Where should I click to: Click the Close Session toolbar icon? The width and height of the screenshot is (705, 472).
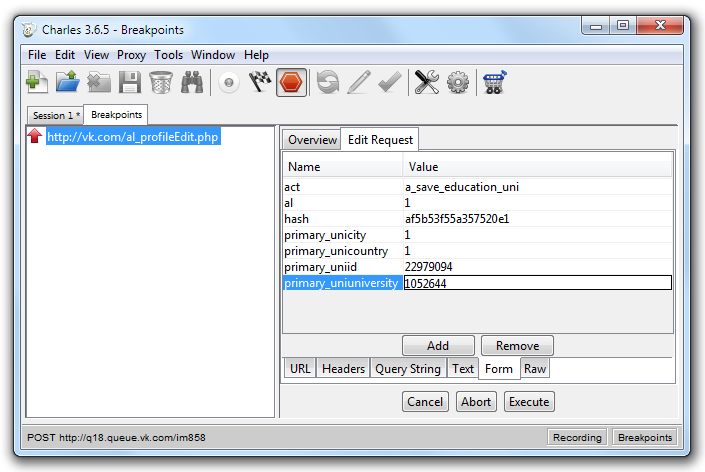(x=99, y=82)
